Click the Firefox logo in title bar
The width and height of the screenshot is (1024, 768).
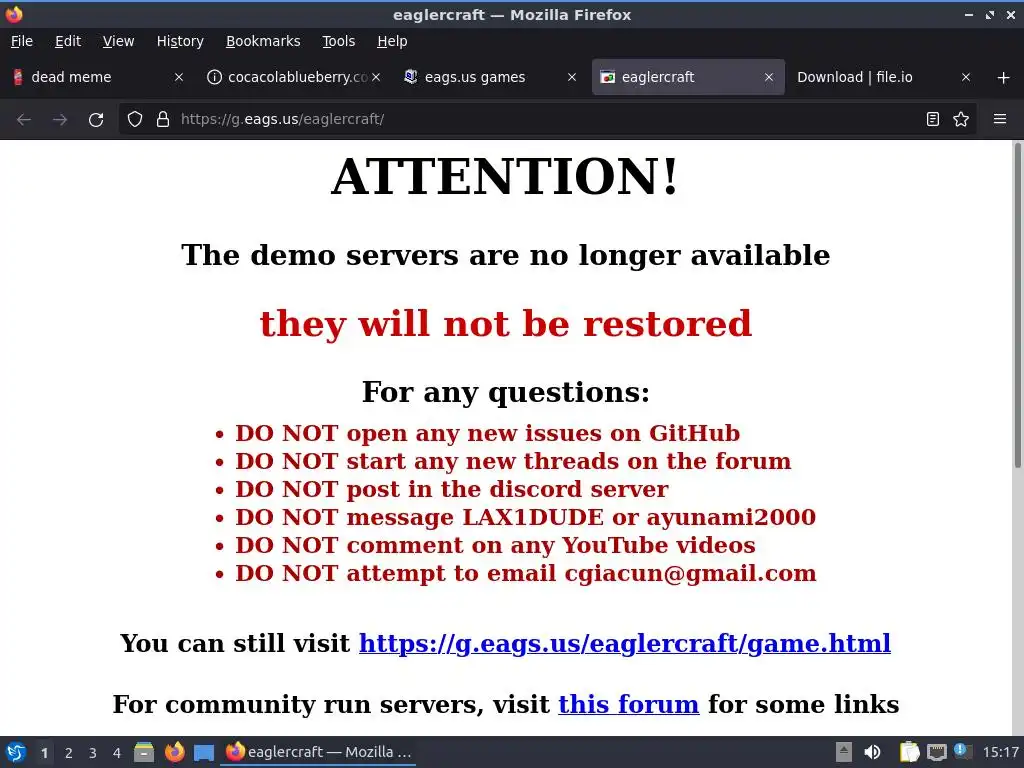tap(14, 14)
